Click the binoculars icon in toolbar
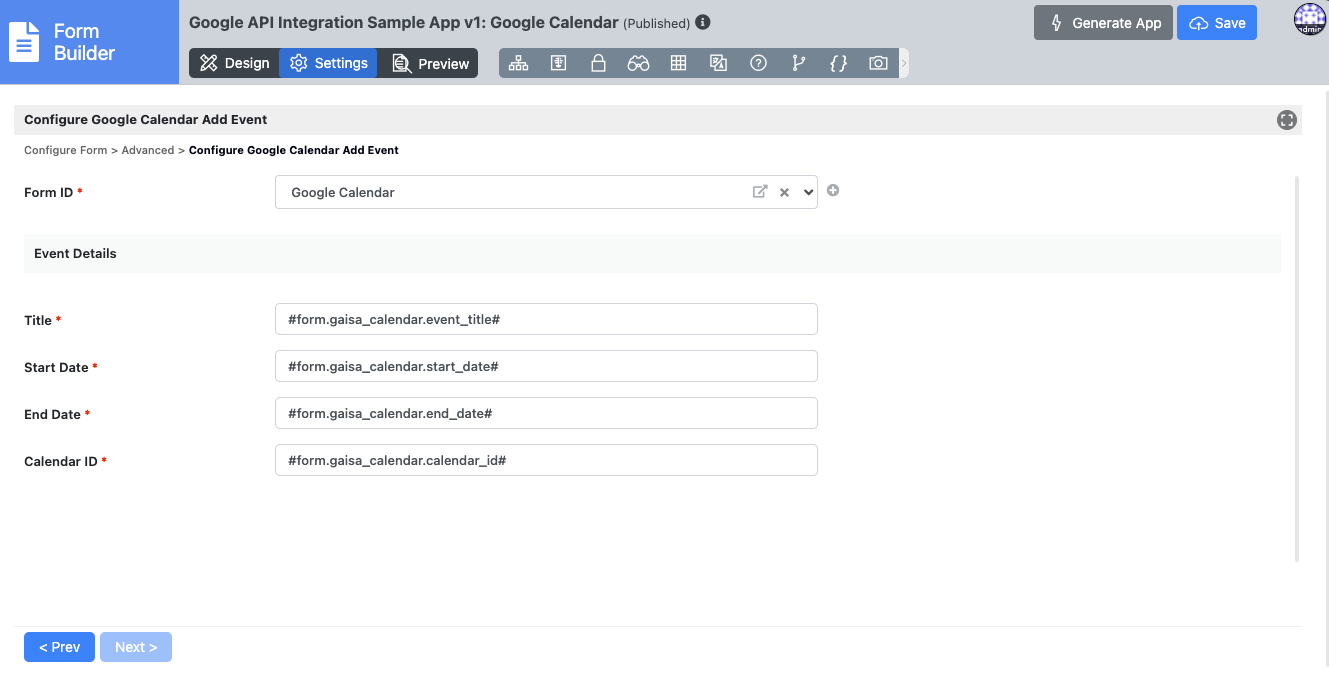 point(638,63)
